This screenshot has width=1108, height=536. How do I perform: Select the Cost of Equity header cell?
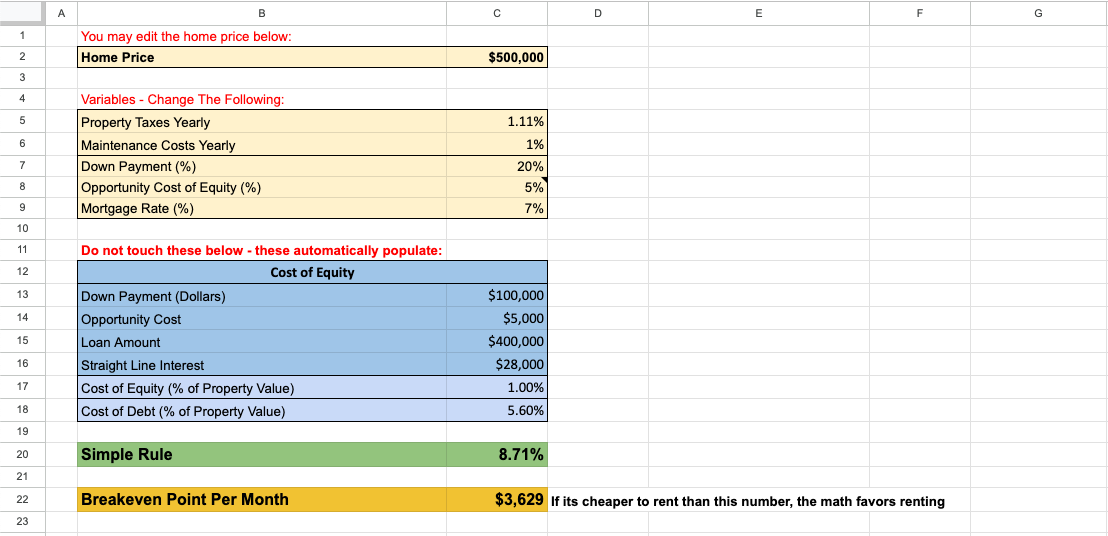click(x=312, y=273)
